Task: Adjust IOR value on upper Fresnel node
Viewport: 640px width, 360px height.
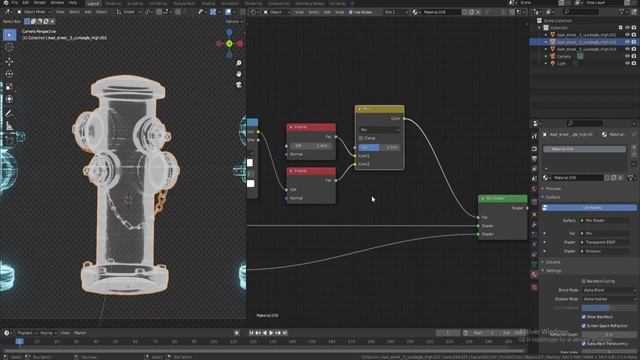Action: point(311,146)
